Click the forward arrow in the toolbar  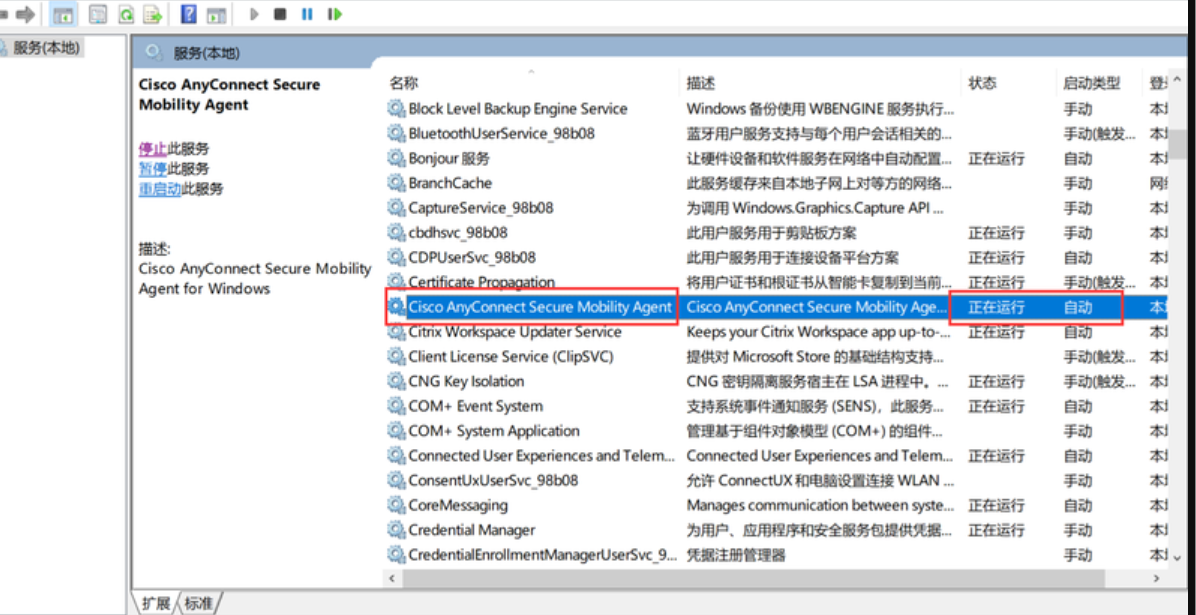click(24, 14)
